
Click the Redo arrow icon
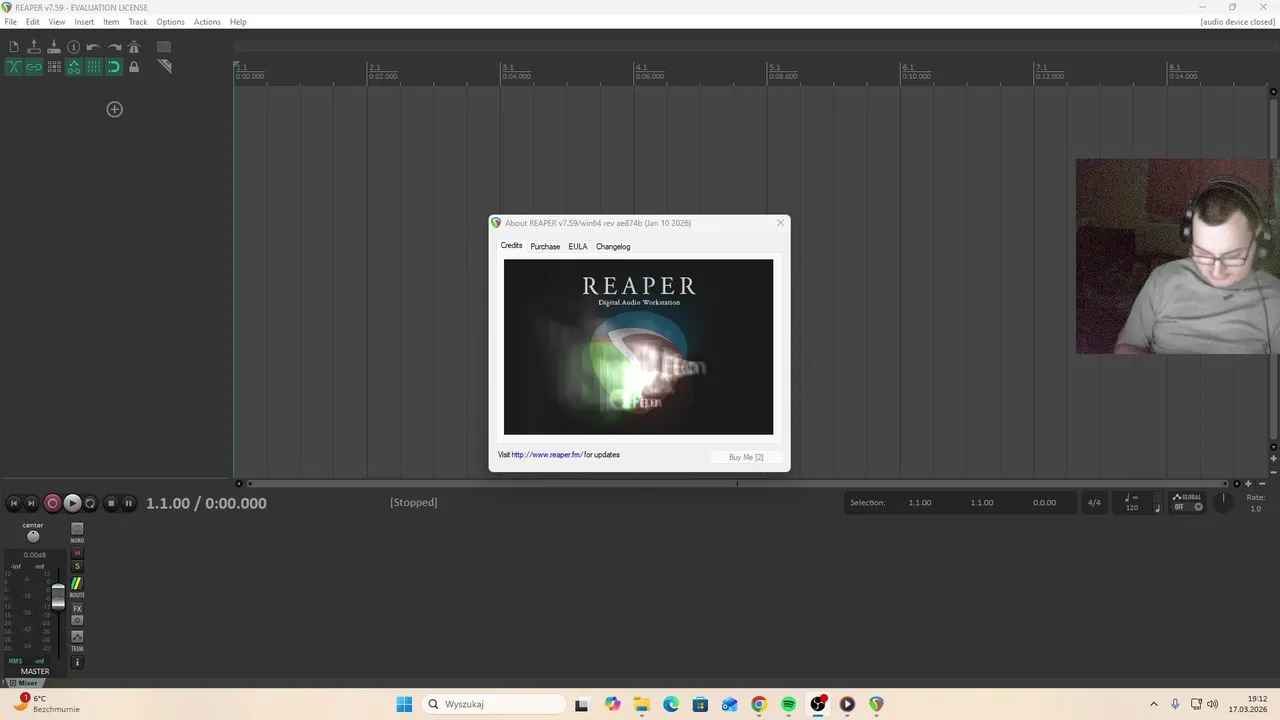click(x=114, y=47)
